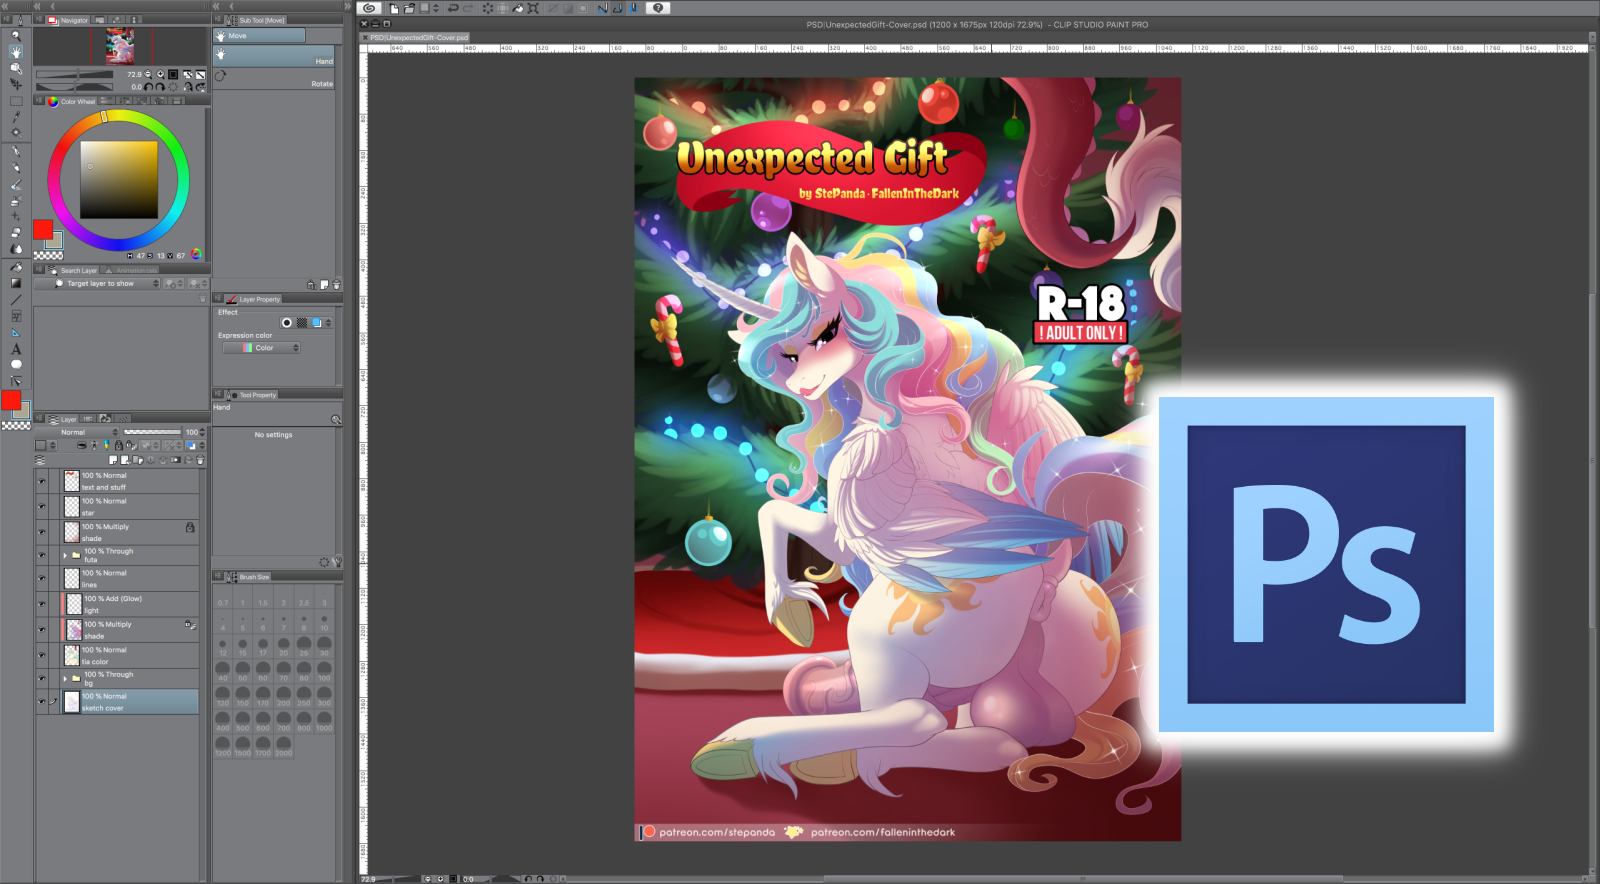This screenshot has height=884, width=1600.
Task: Click the save icon dropdown arrows in command bar
Action: click(436, 8)
